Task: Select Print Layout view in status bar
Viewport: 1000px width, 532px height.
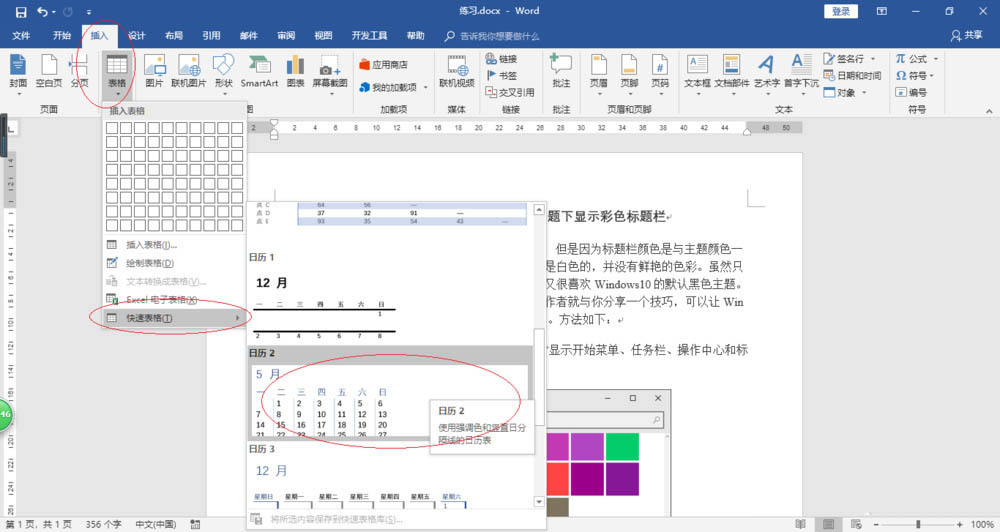Action: pos(829,524)
